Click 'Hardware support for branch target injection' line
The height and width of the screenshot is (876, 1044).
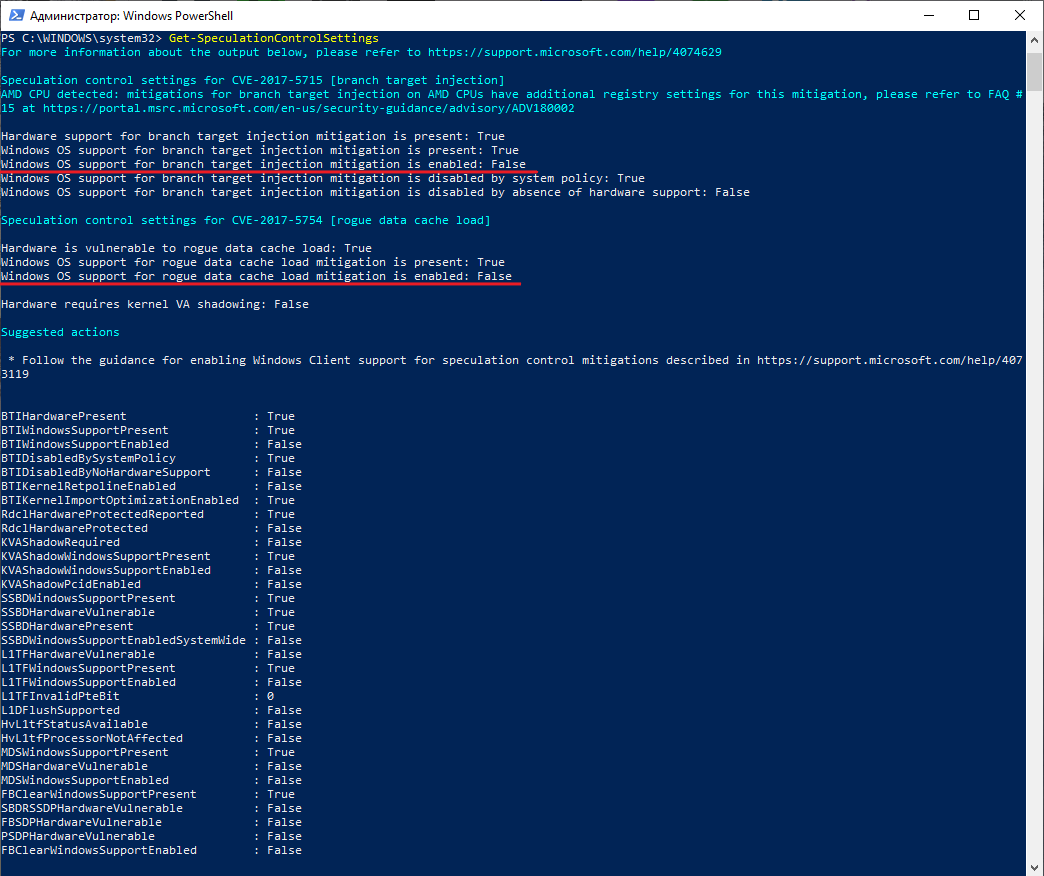pyautogui.click(x=253, y=136)
